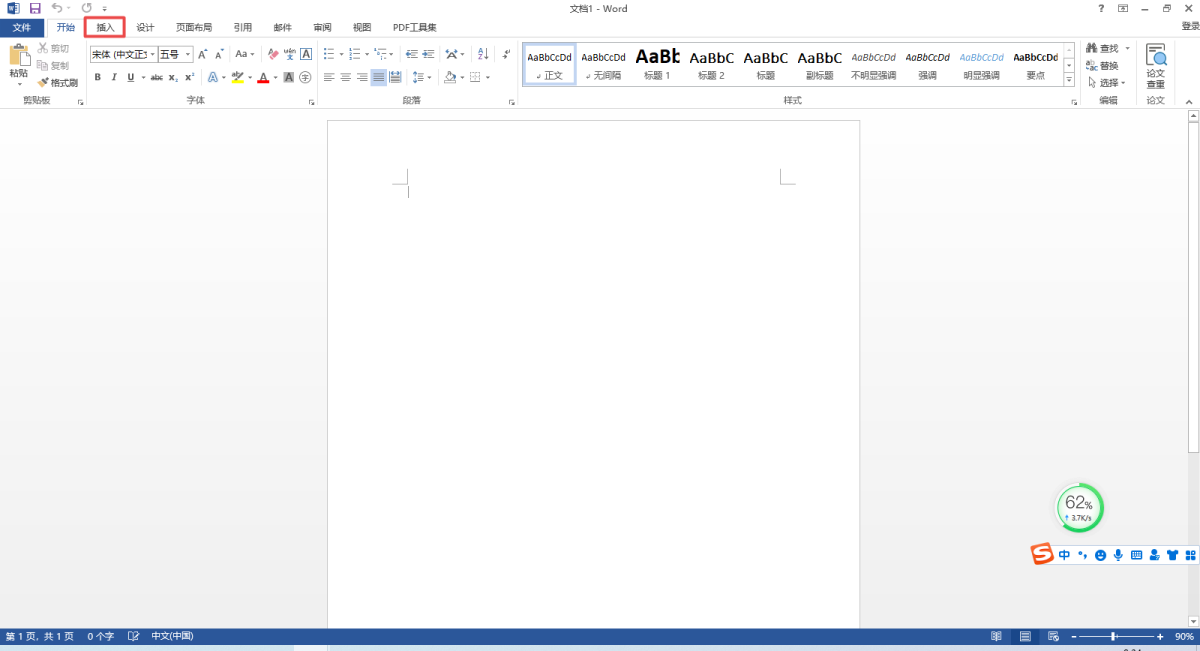Switch to the 插入 (Insert) tab

pos(105,27)
